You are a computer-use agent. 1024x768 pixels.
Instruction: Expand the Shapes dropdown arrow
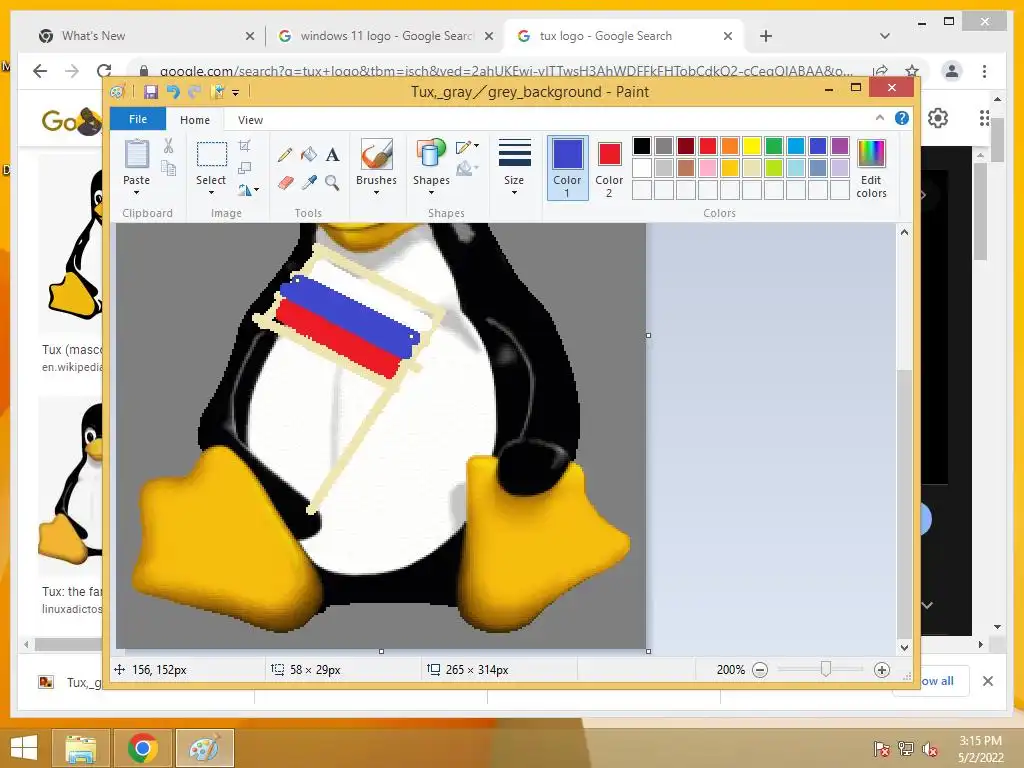click(431, 193)
